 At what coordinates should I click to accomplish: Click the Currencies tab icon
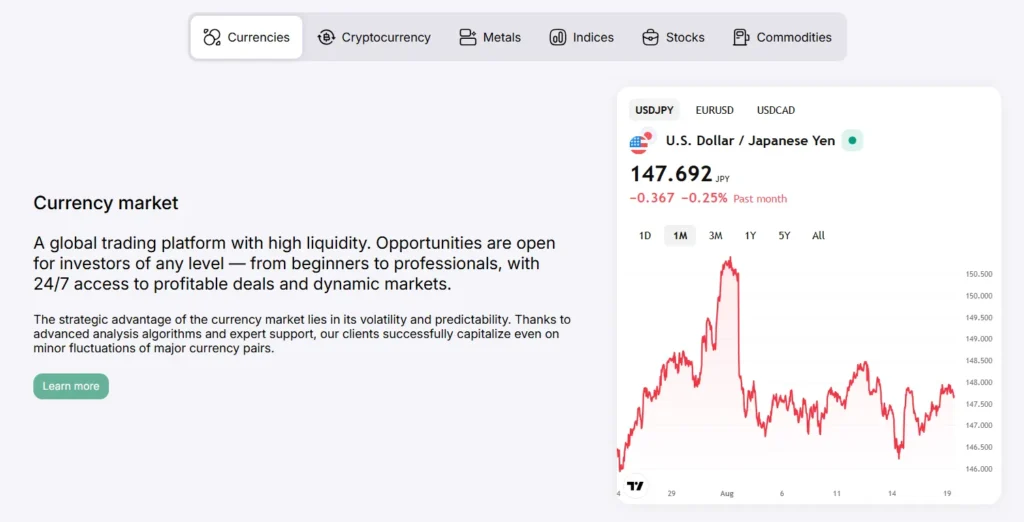click(x=211, y=37)
